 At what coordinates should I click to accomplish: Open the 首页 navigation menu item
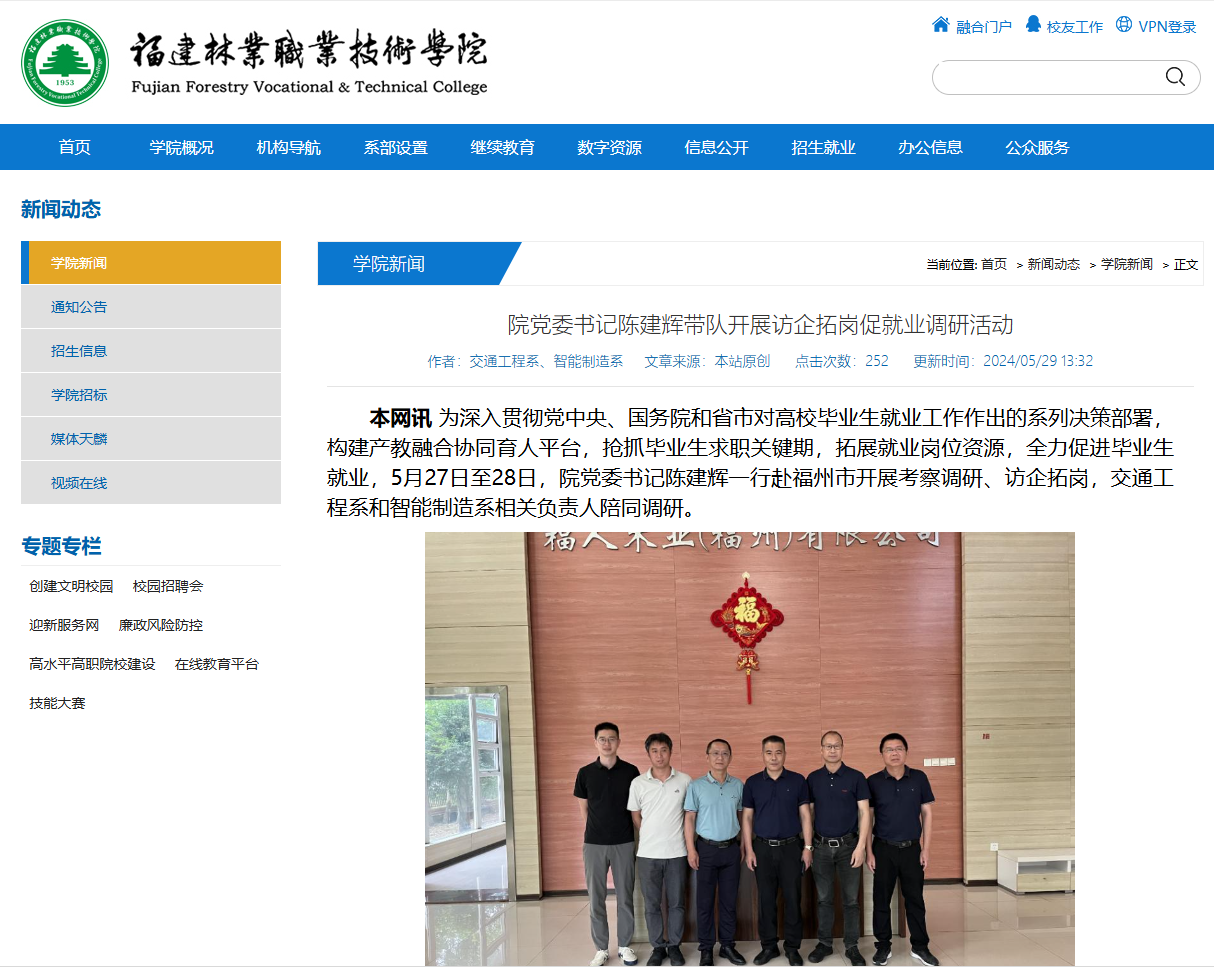coord(75,147)
